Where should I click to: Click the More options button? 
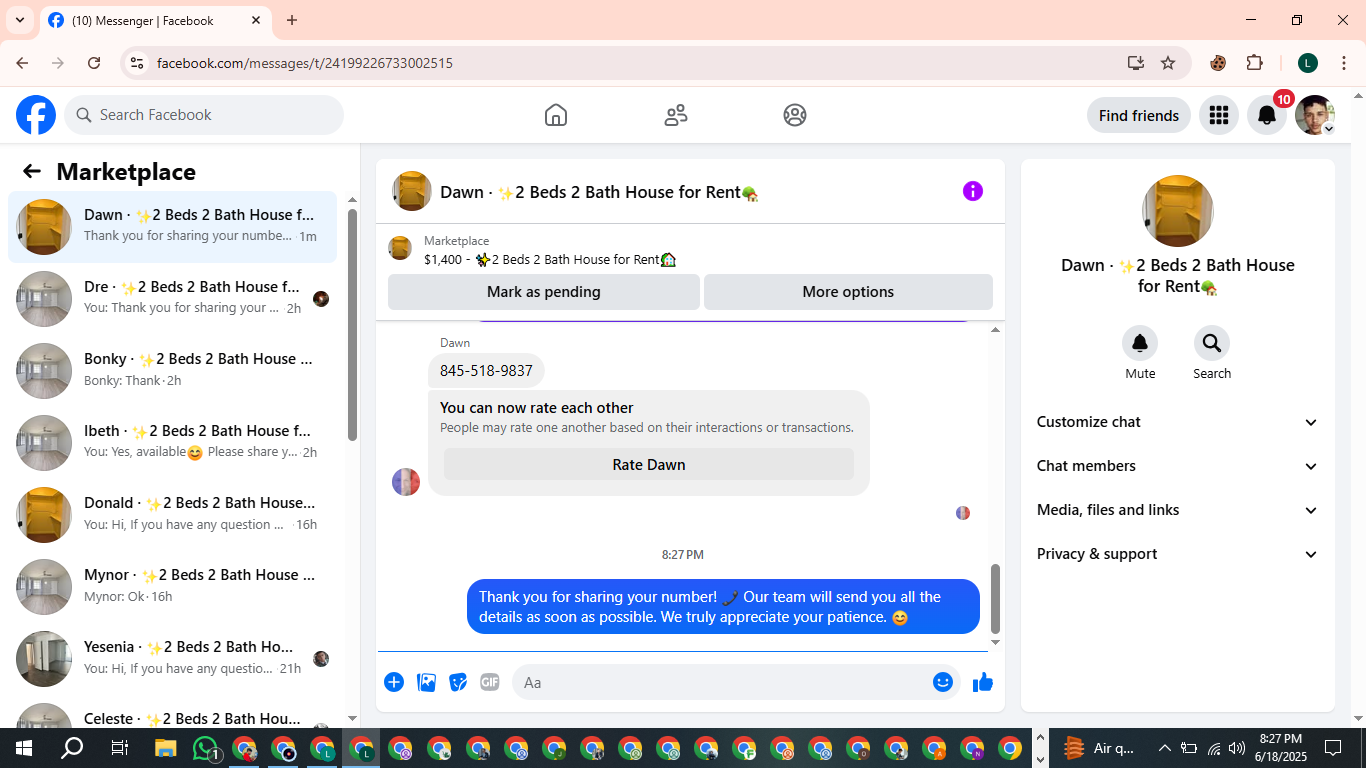click(x=848, y=292)
